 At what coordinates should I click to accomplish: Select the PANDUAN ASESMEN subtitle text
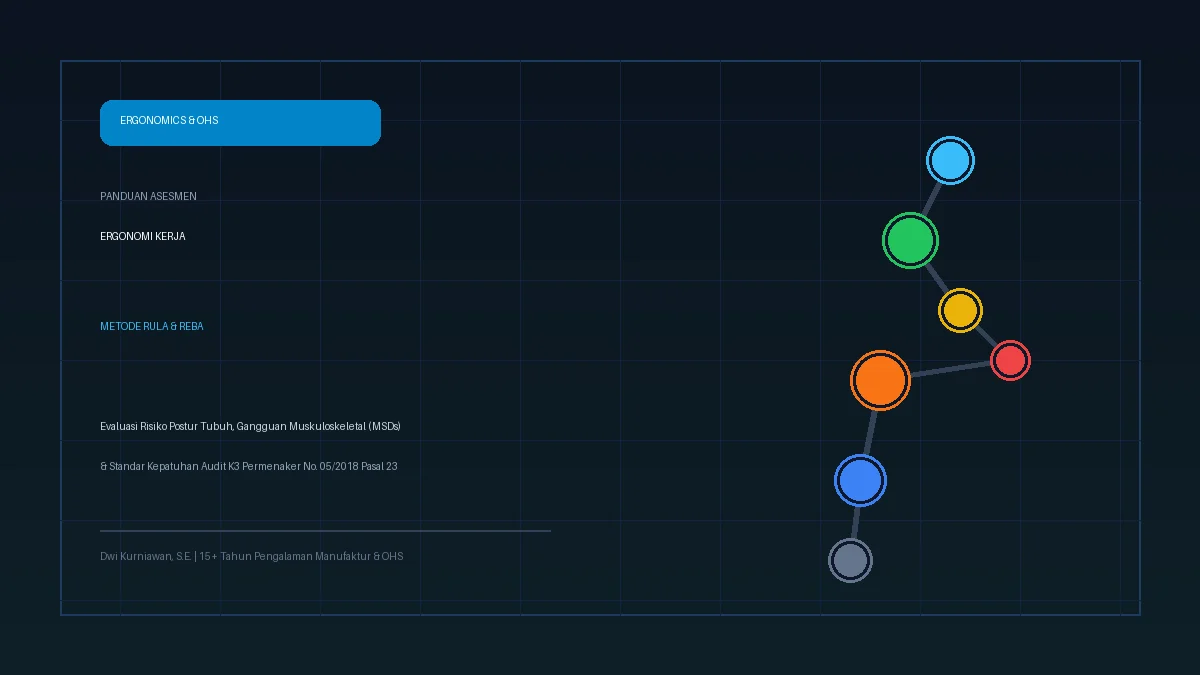click(148, 197)
